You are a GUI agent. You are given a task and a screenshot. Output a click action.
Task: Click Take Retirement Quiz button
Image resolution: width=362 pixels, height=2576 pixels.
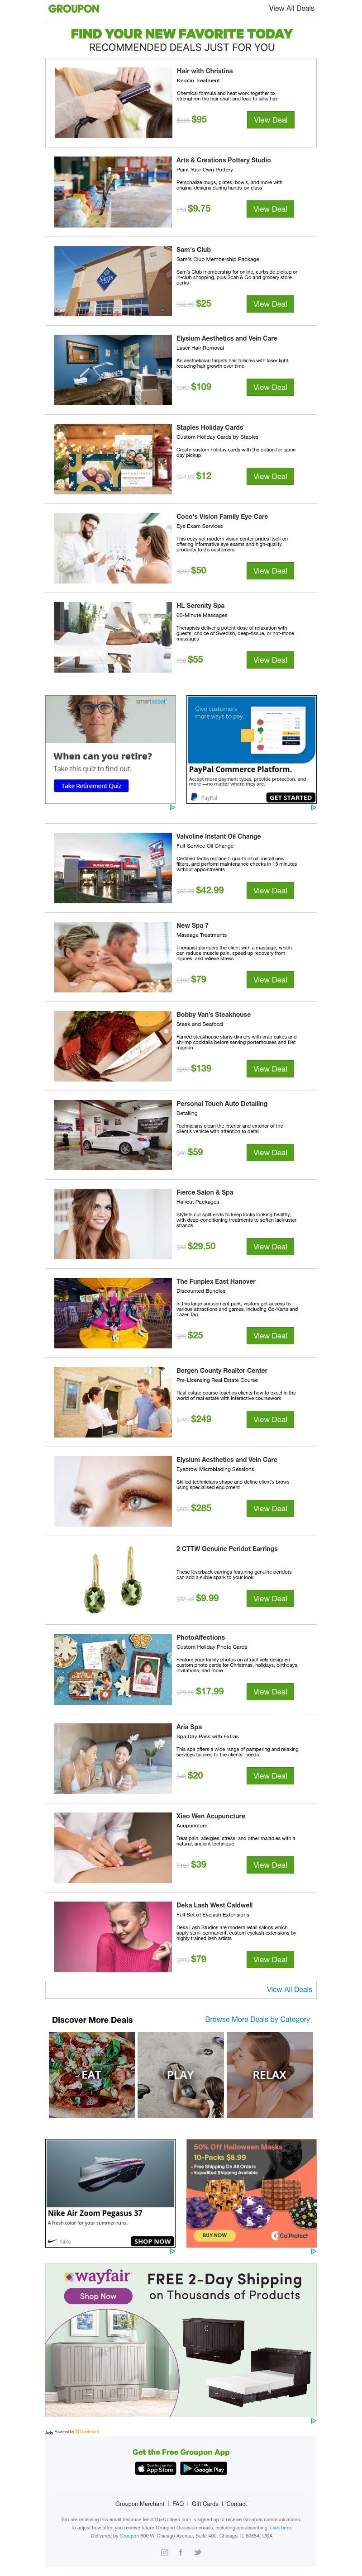91,786
